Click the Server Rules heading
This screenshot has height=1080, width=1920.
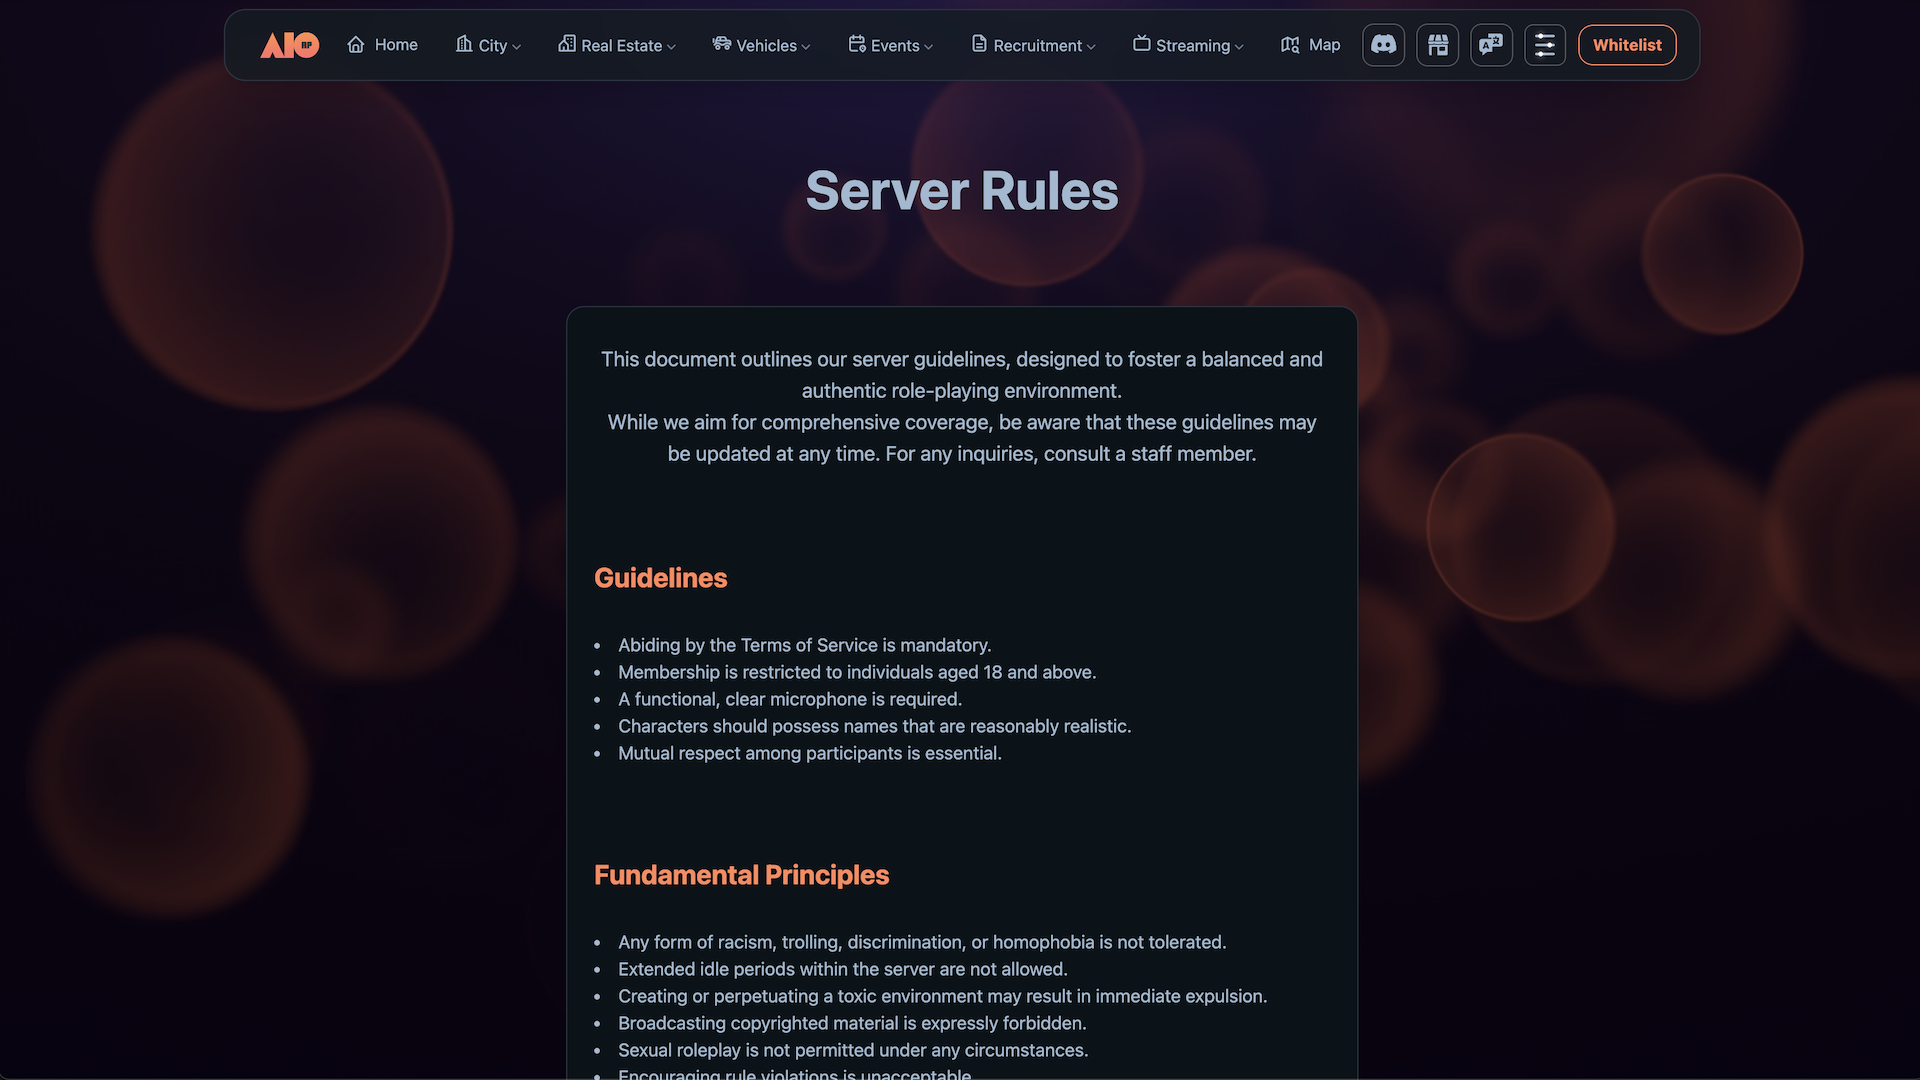(x=961, y=191)
